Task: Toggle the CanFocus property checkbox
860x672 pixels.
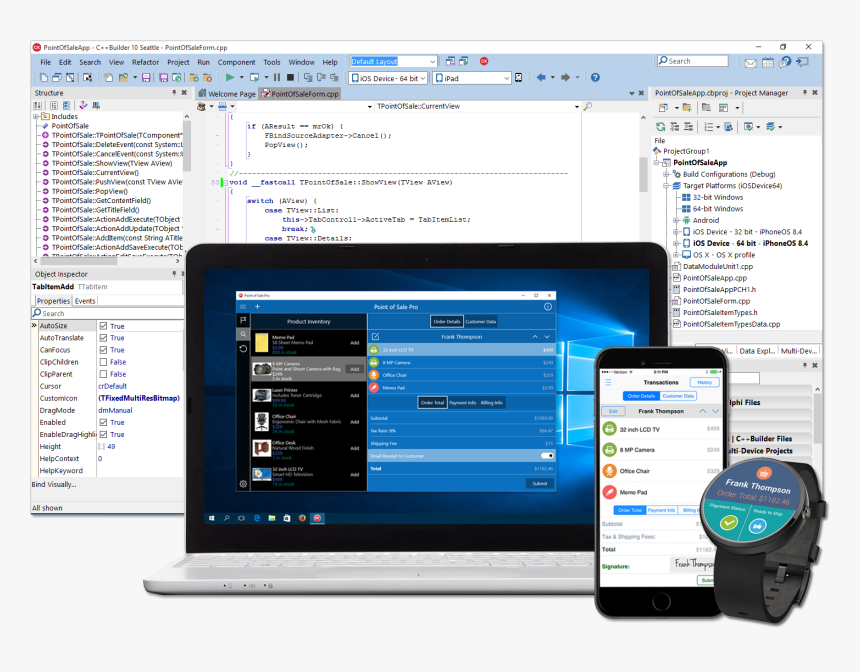Action: click(x=103, y=350)
